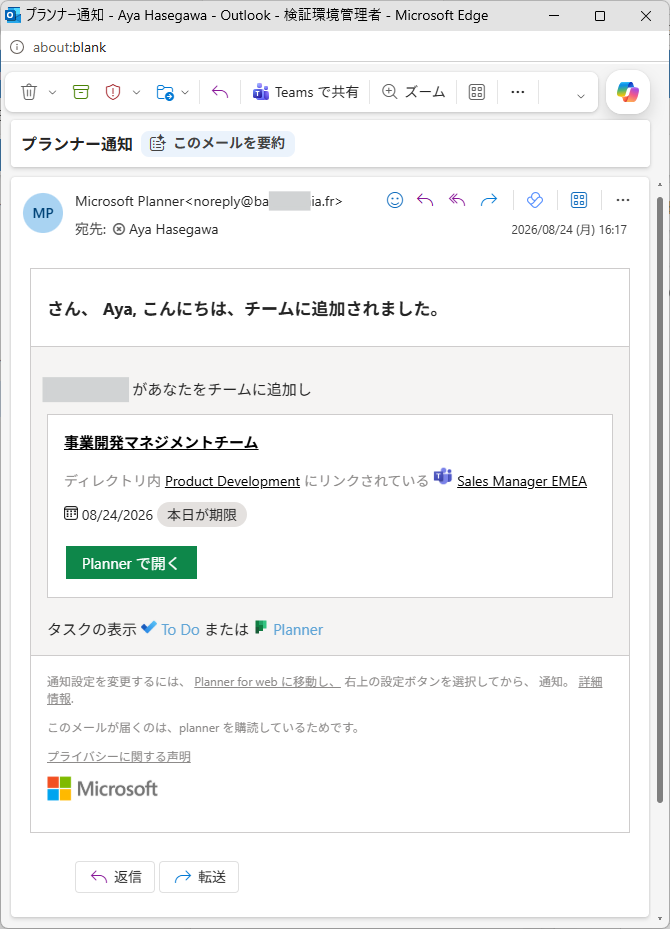
Task: Click the 本日が期限 badge
Action: [202, 515]
